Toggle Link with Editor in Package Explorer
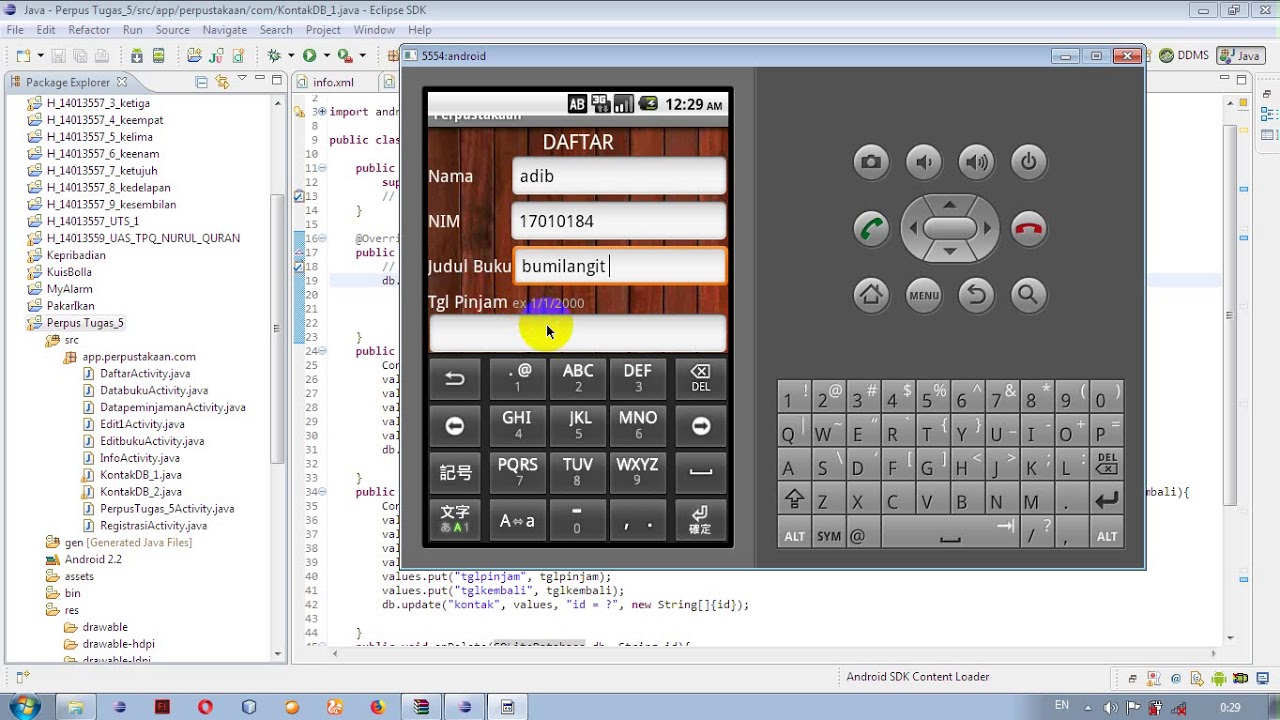1280x720 pixels. point(222,82)
